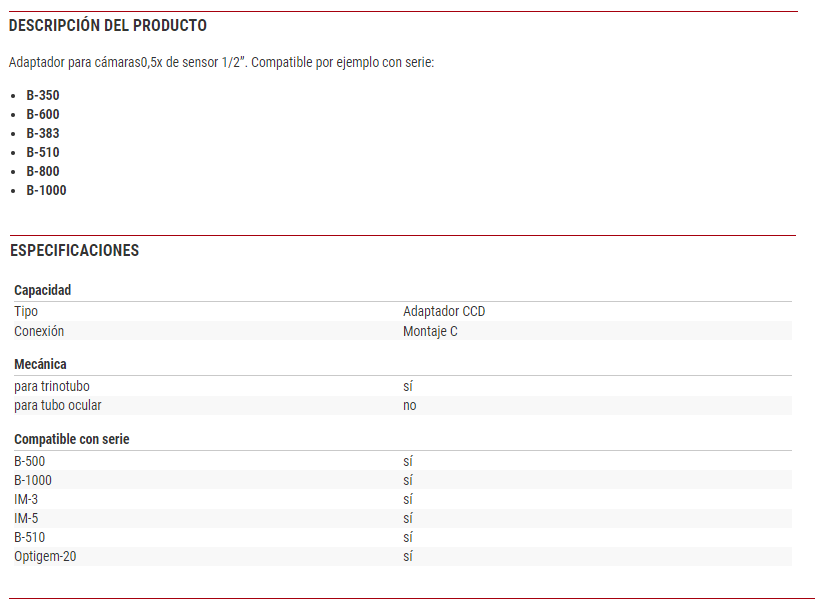The width and height of the screenshot is (815, 602).
Task: Select the Compatible con serie table header
Action: pos(72,439)
